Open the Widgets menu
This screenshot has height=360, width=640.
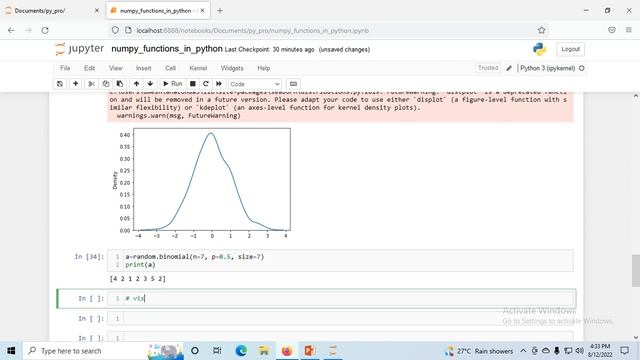(232, 68)
